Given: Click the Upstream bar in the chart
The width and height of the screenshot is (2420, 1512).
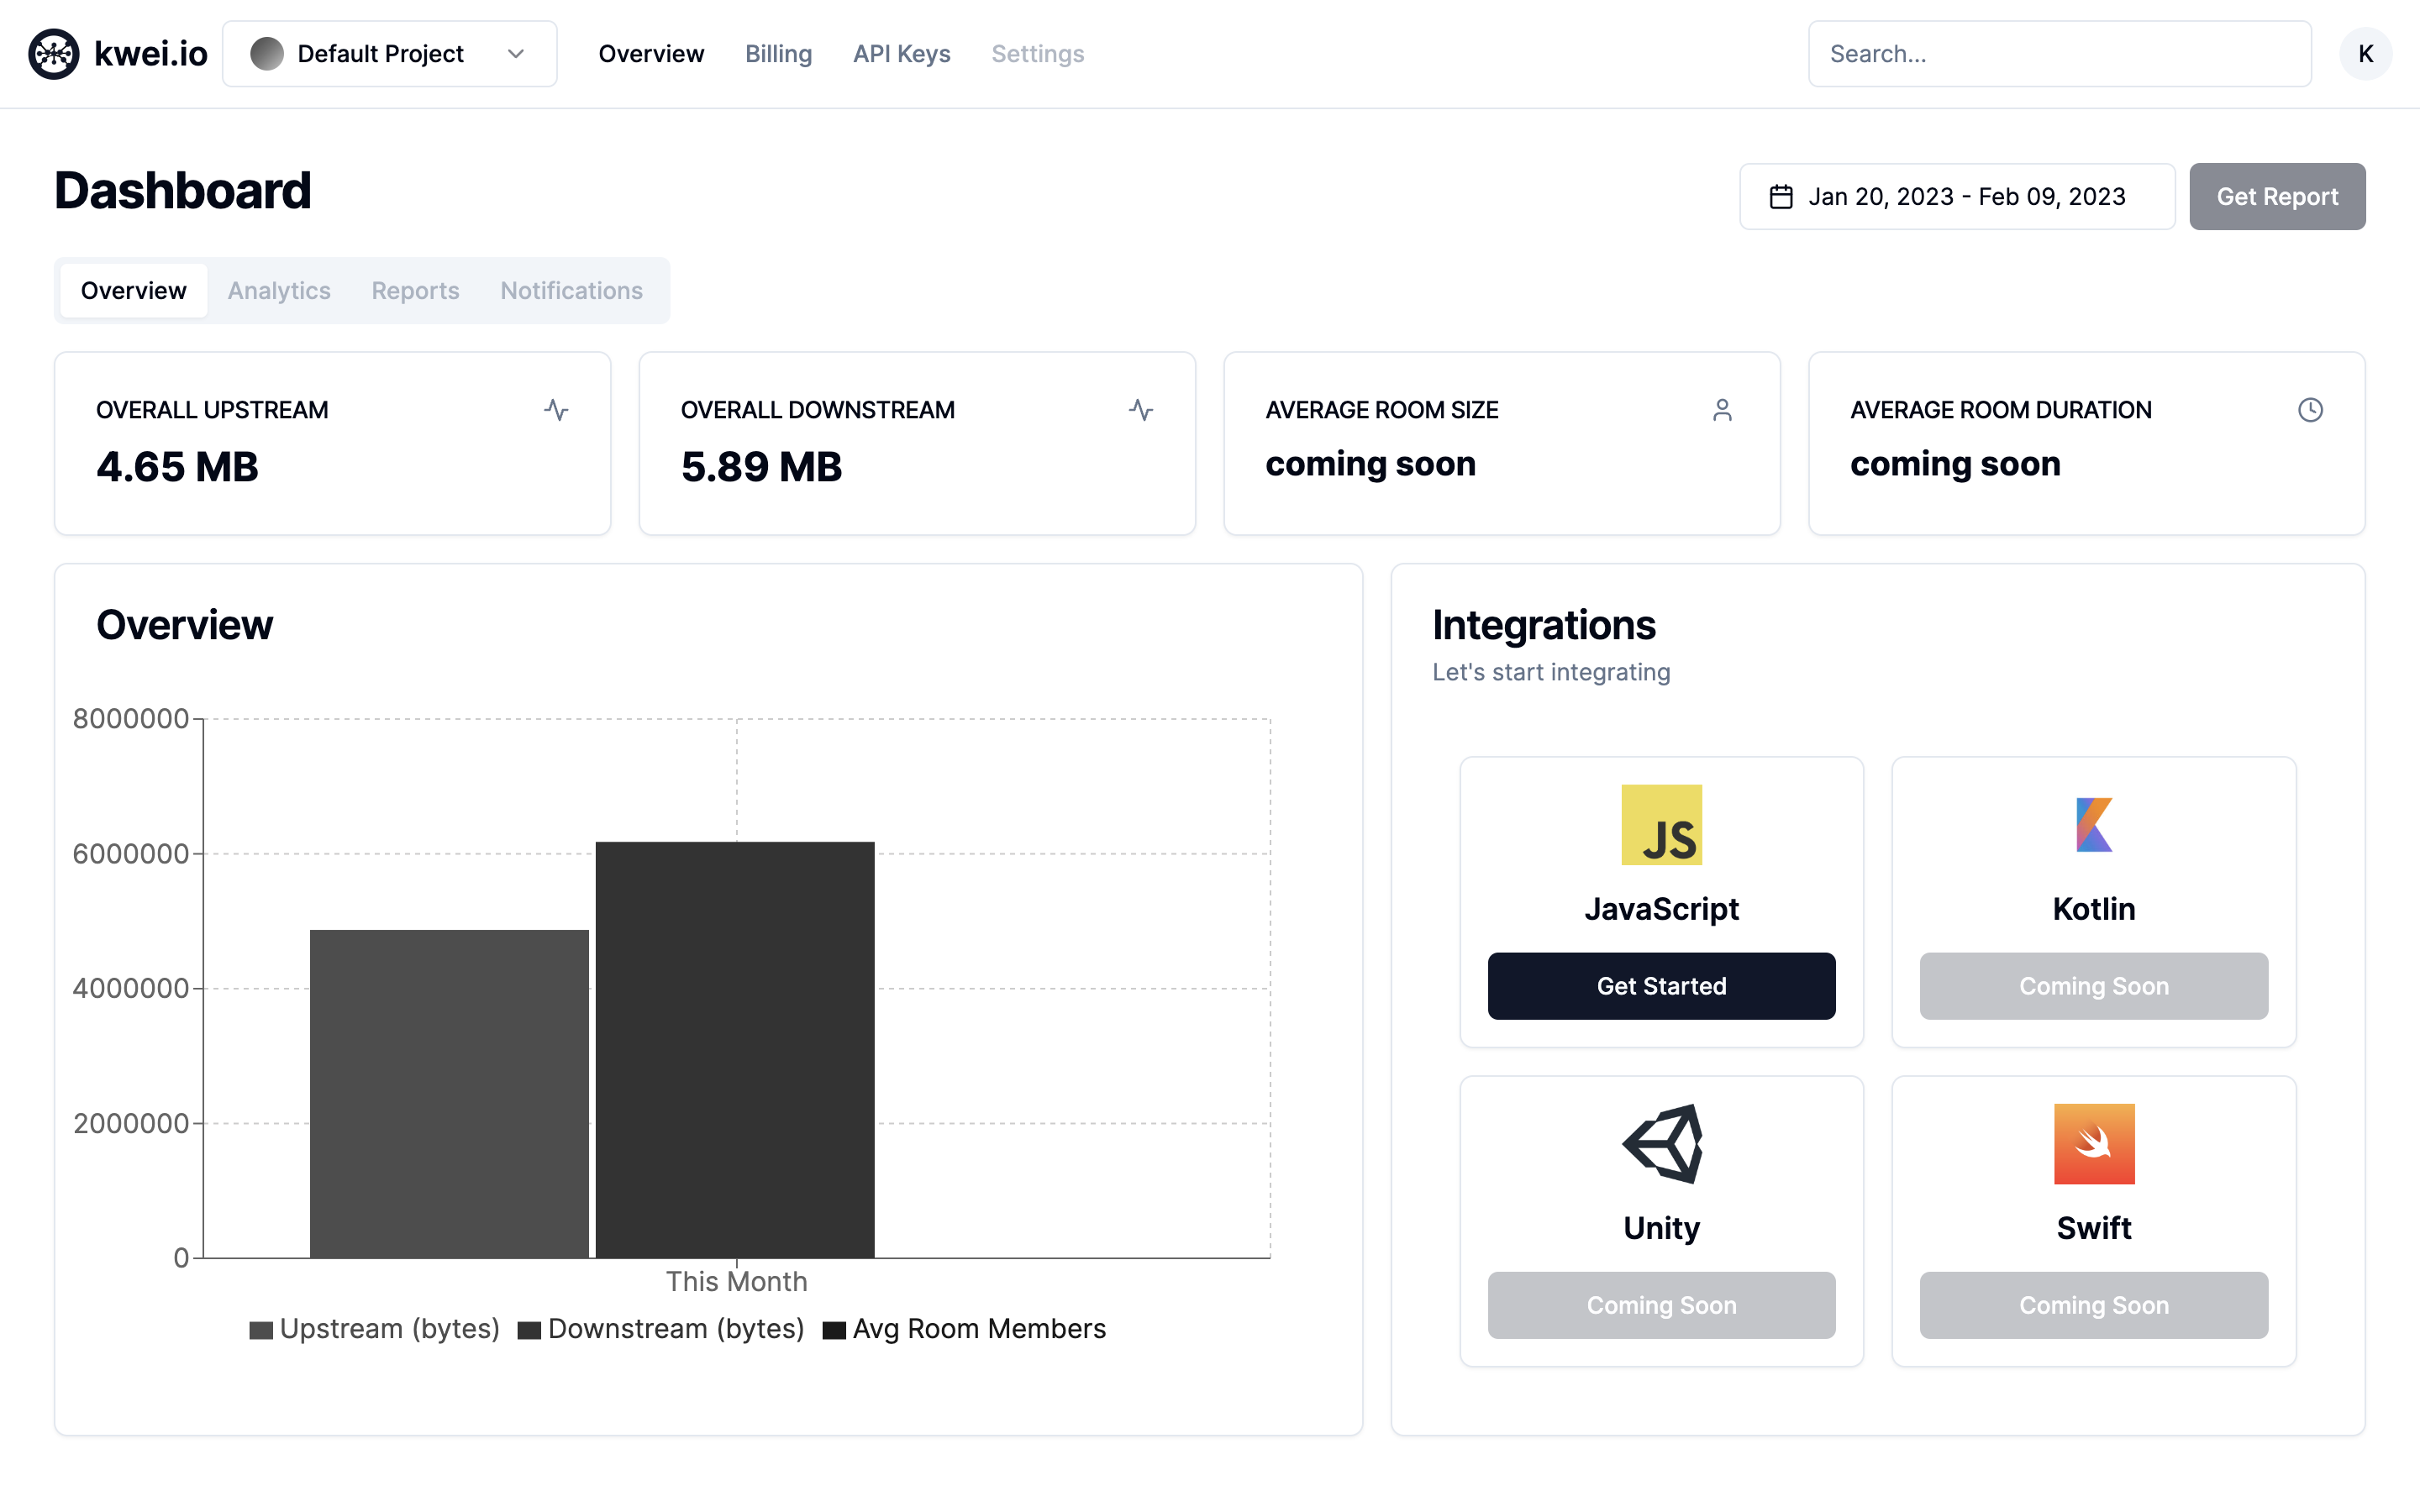Looking at the screenshot, I should (x=449, y=1094).
